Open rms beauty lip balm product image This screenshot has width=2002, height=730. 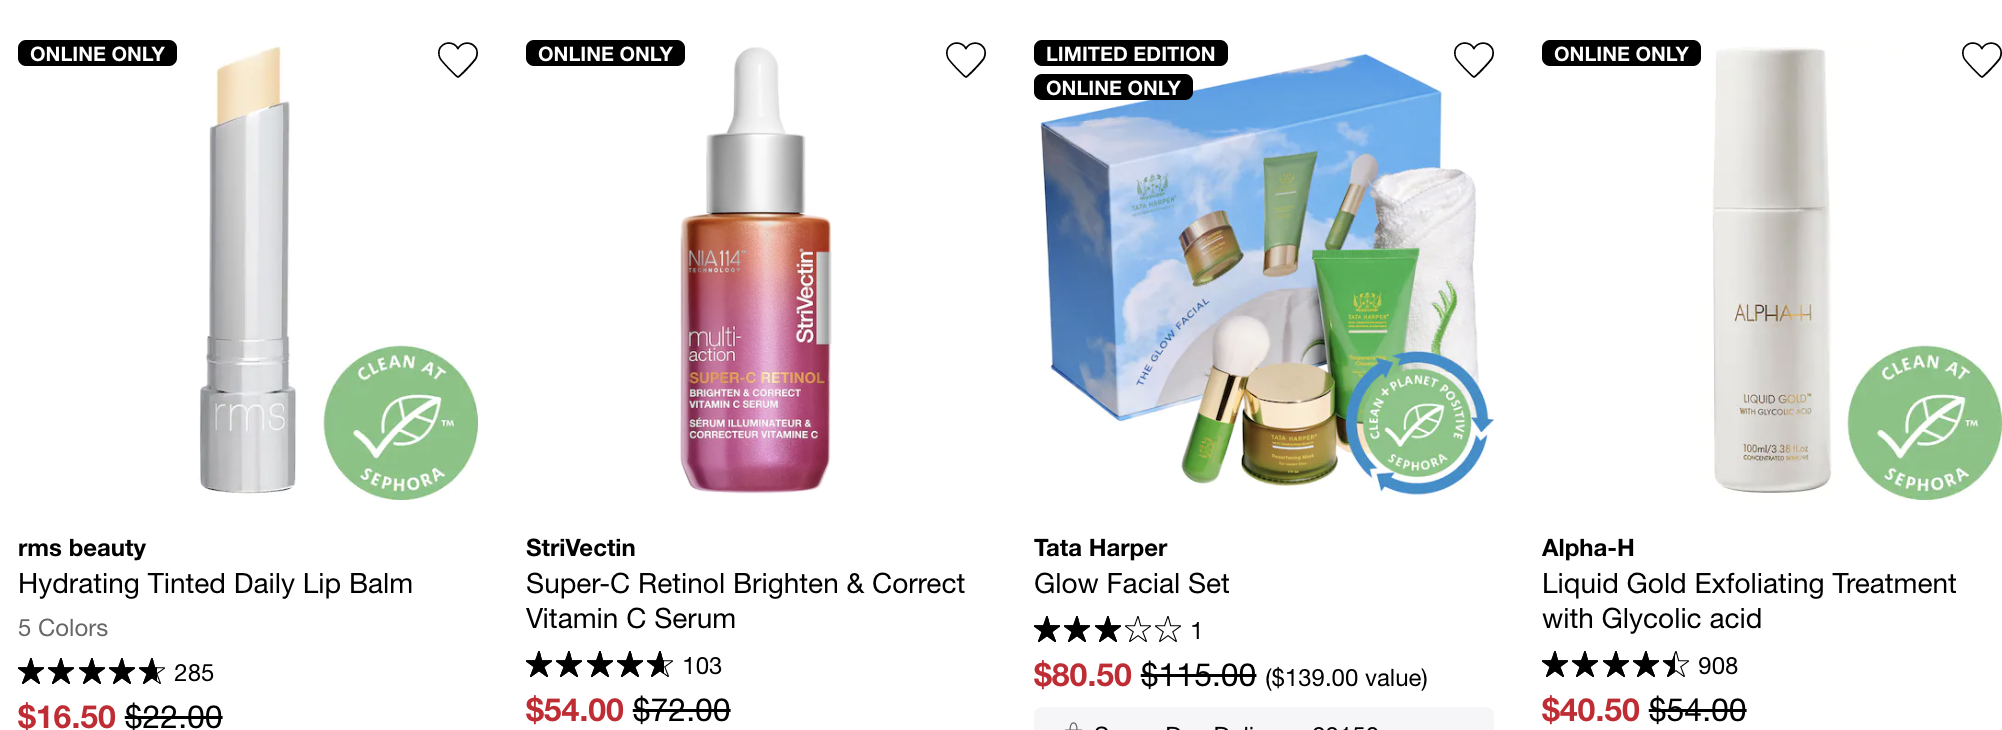click(x=249, y=270)
